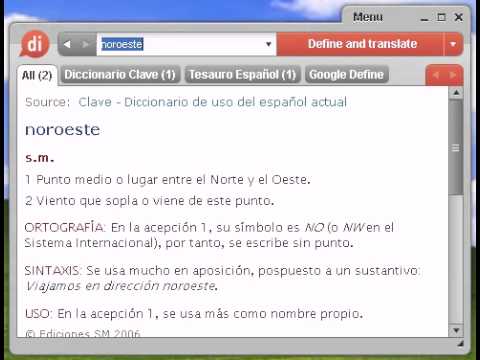The width and height of the screenshot is (480, 360).
Task: Switch to the All (2) tab
Action: [37, 75]
